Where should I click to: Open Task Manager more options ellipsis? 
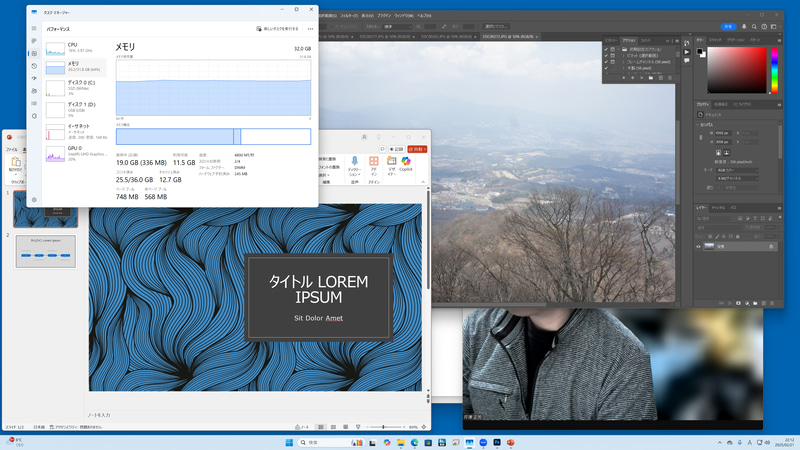(310, 29)
